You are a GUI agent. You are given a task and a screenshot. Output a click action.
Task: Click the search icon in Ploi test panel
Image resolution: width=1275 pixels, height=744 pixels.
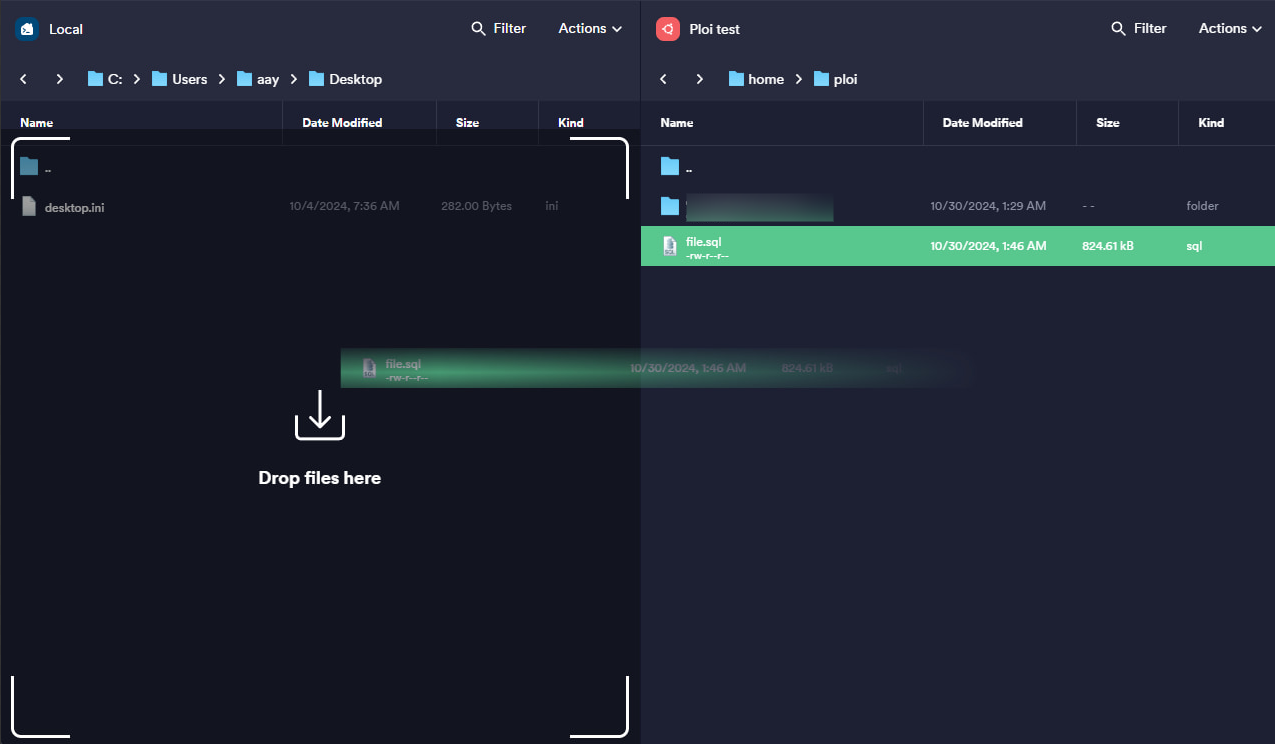tap(1119, 29)
